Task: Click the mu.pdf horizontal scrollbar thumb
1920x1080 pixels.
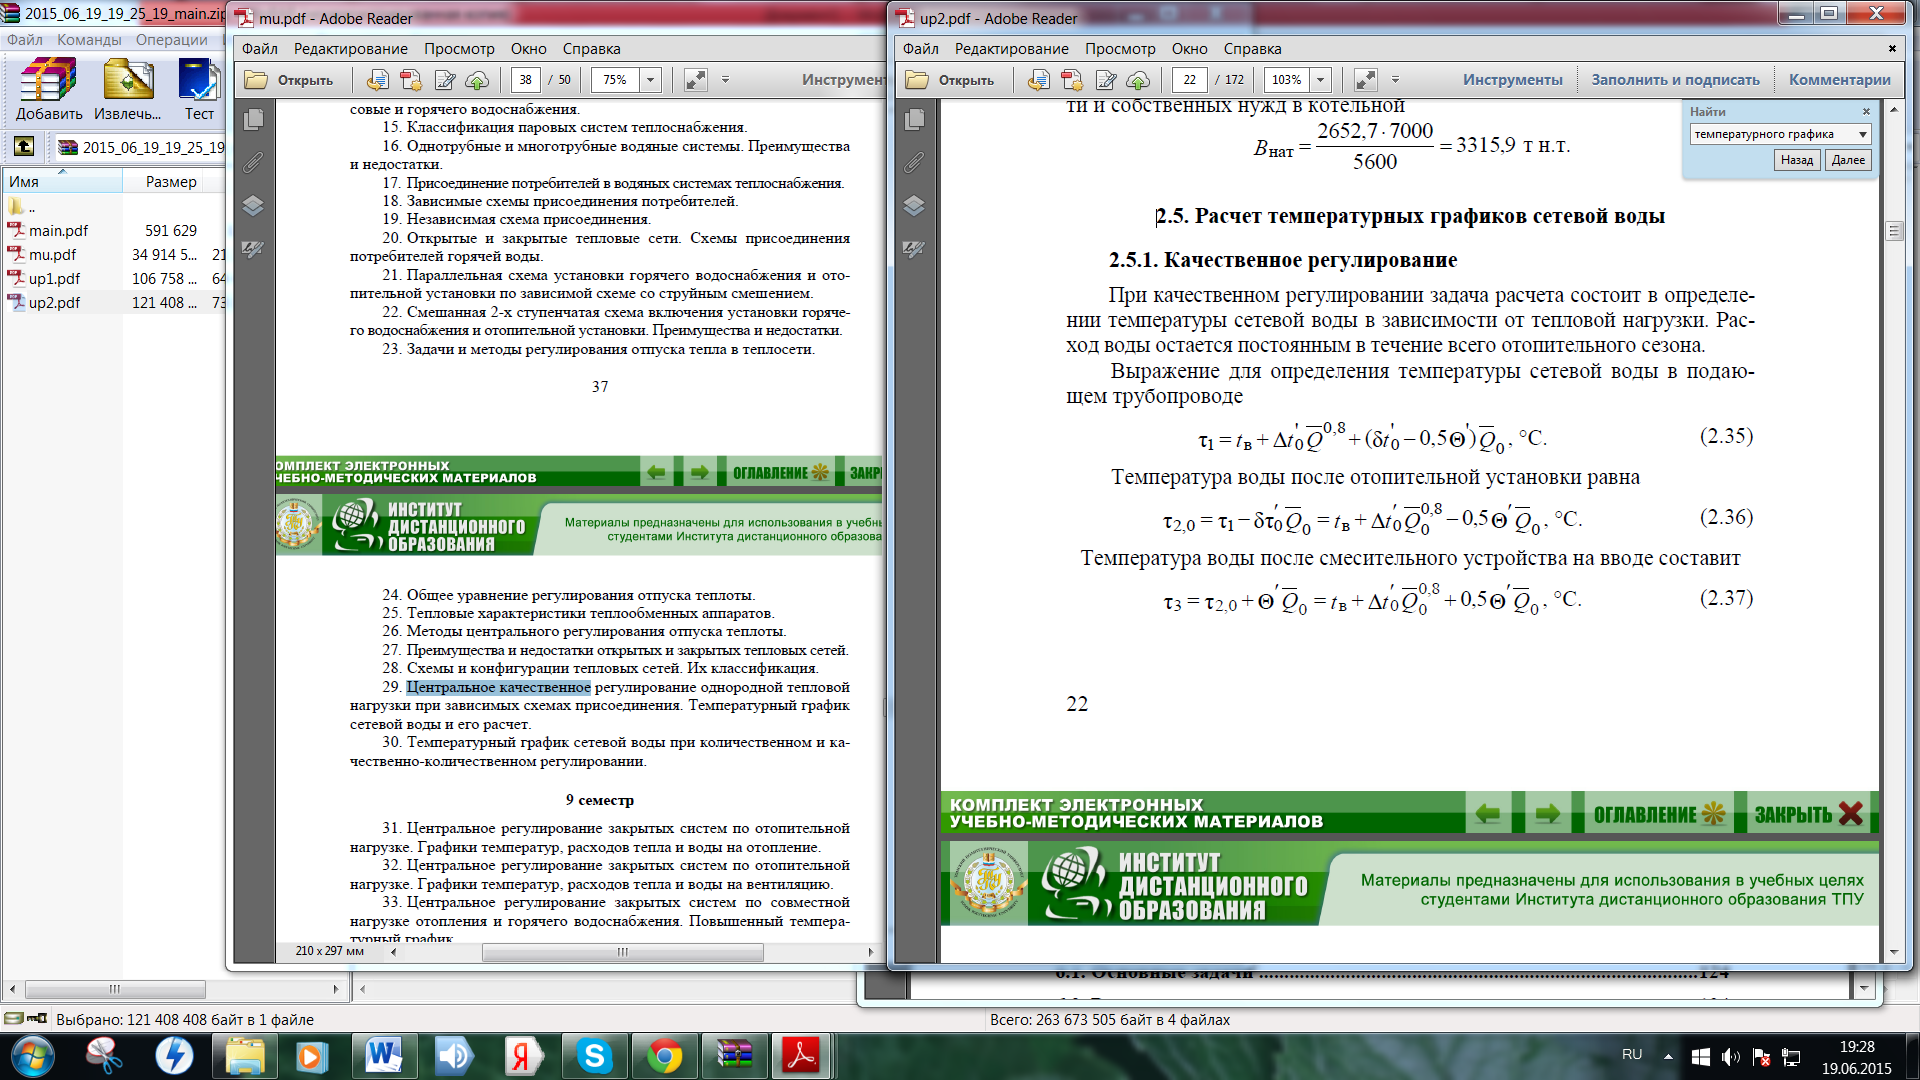Action: 622,952
